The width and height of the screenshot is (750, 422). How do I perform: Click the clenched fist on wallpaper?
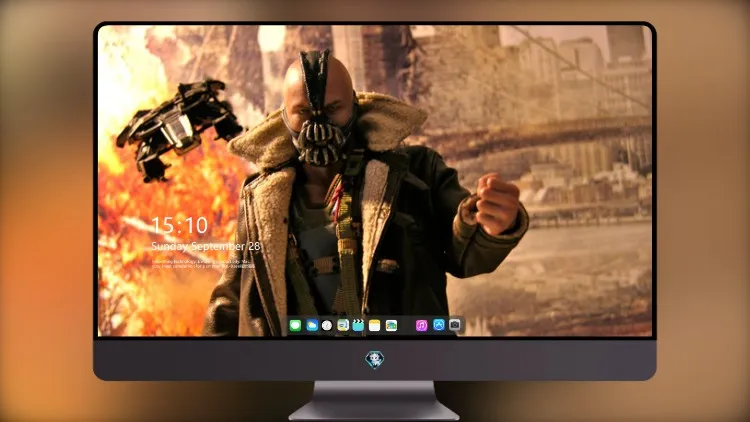click(497, 203)
